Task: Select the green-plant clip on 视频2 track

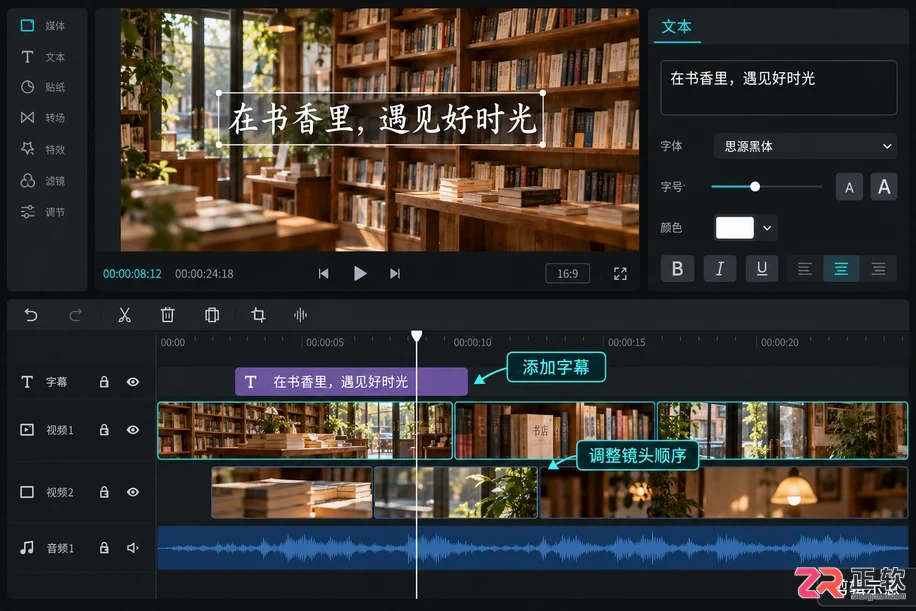Action: [x=456, y=492]
